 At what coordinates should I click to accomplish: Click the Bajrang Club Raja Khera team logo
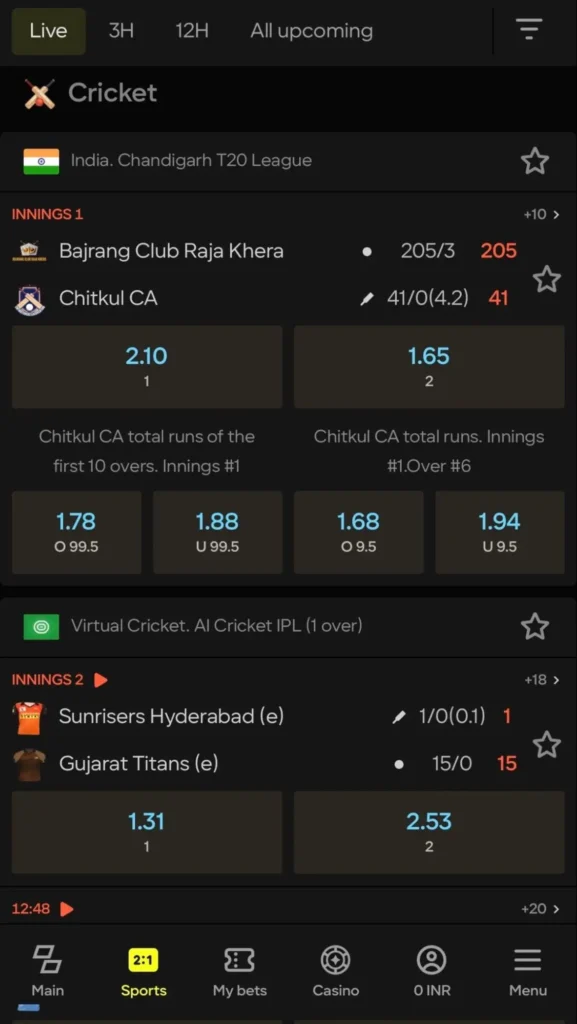point(28,250)
